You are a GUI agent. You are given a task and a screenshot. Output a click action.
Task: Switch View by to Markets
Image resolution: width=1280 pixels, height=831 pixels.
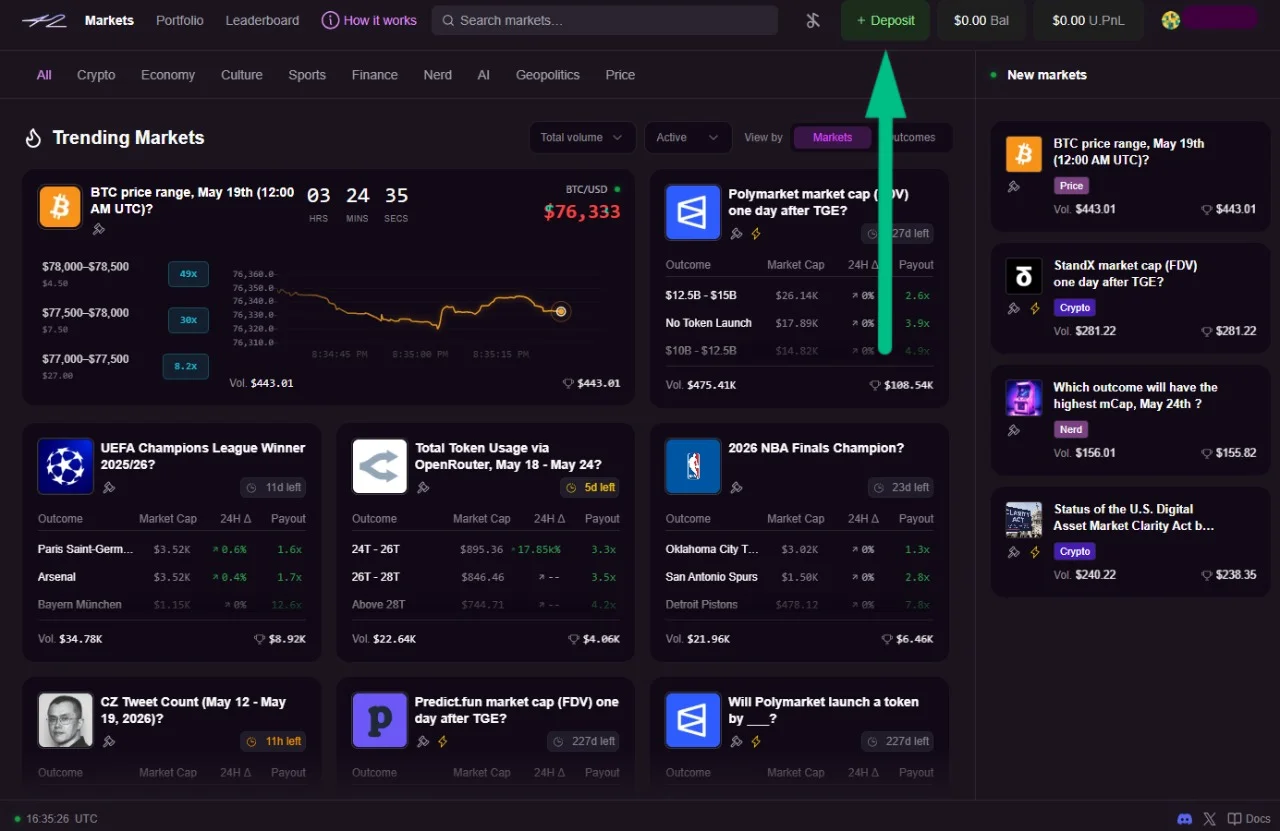click(x=832, y=137)
